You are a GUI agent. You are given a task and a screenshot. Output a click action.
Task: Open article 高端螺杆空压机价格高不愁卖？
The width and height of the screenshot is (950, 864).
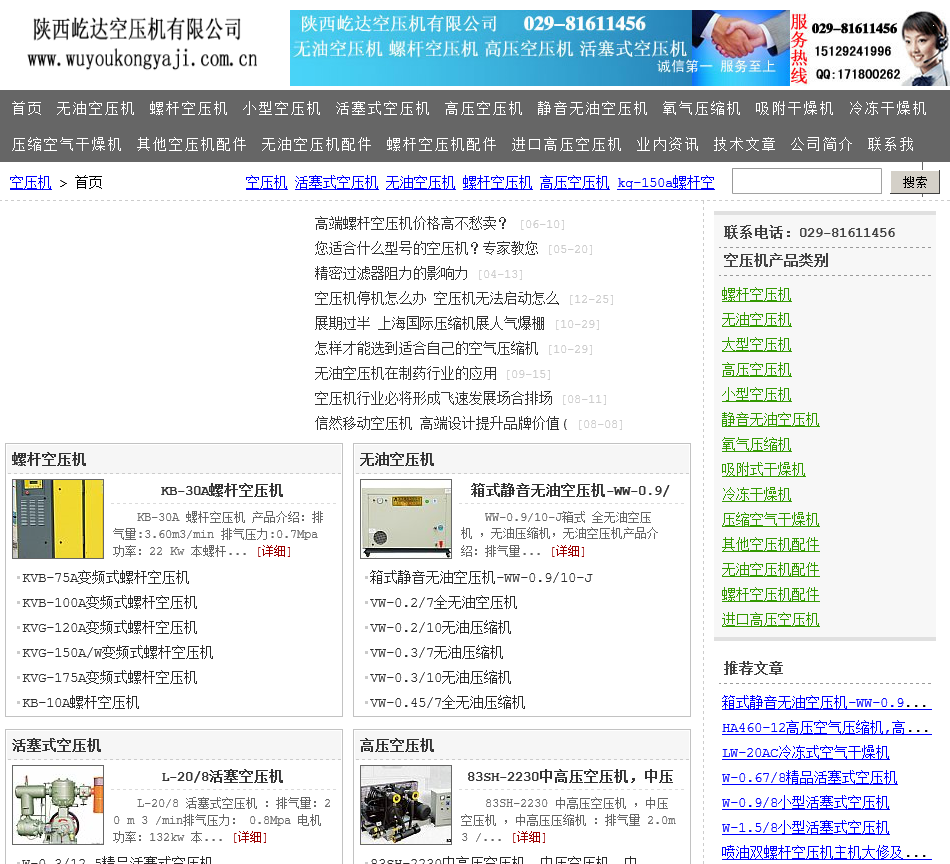411,223
